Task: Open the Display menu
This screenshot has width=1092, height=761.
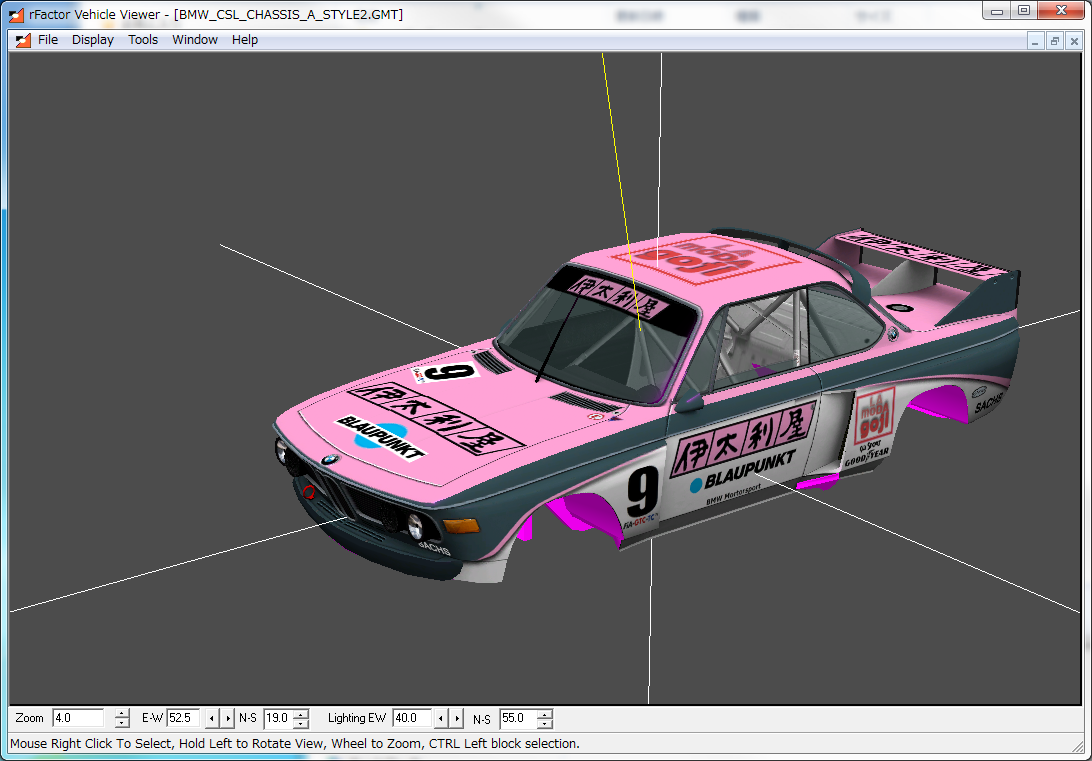Action: pyautogui.click(x=93, y=40)
